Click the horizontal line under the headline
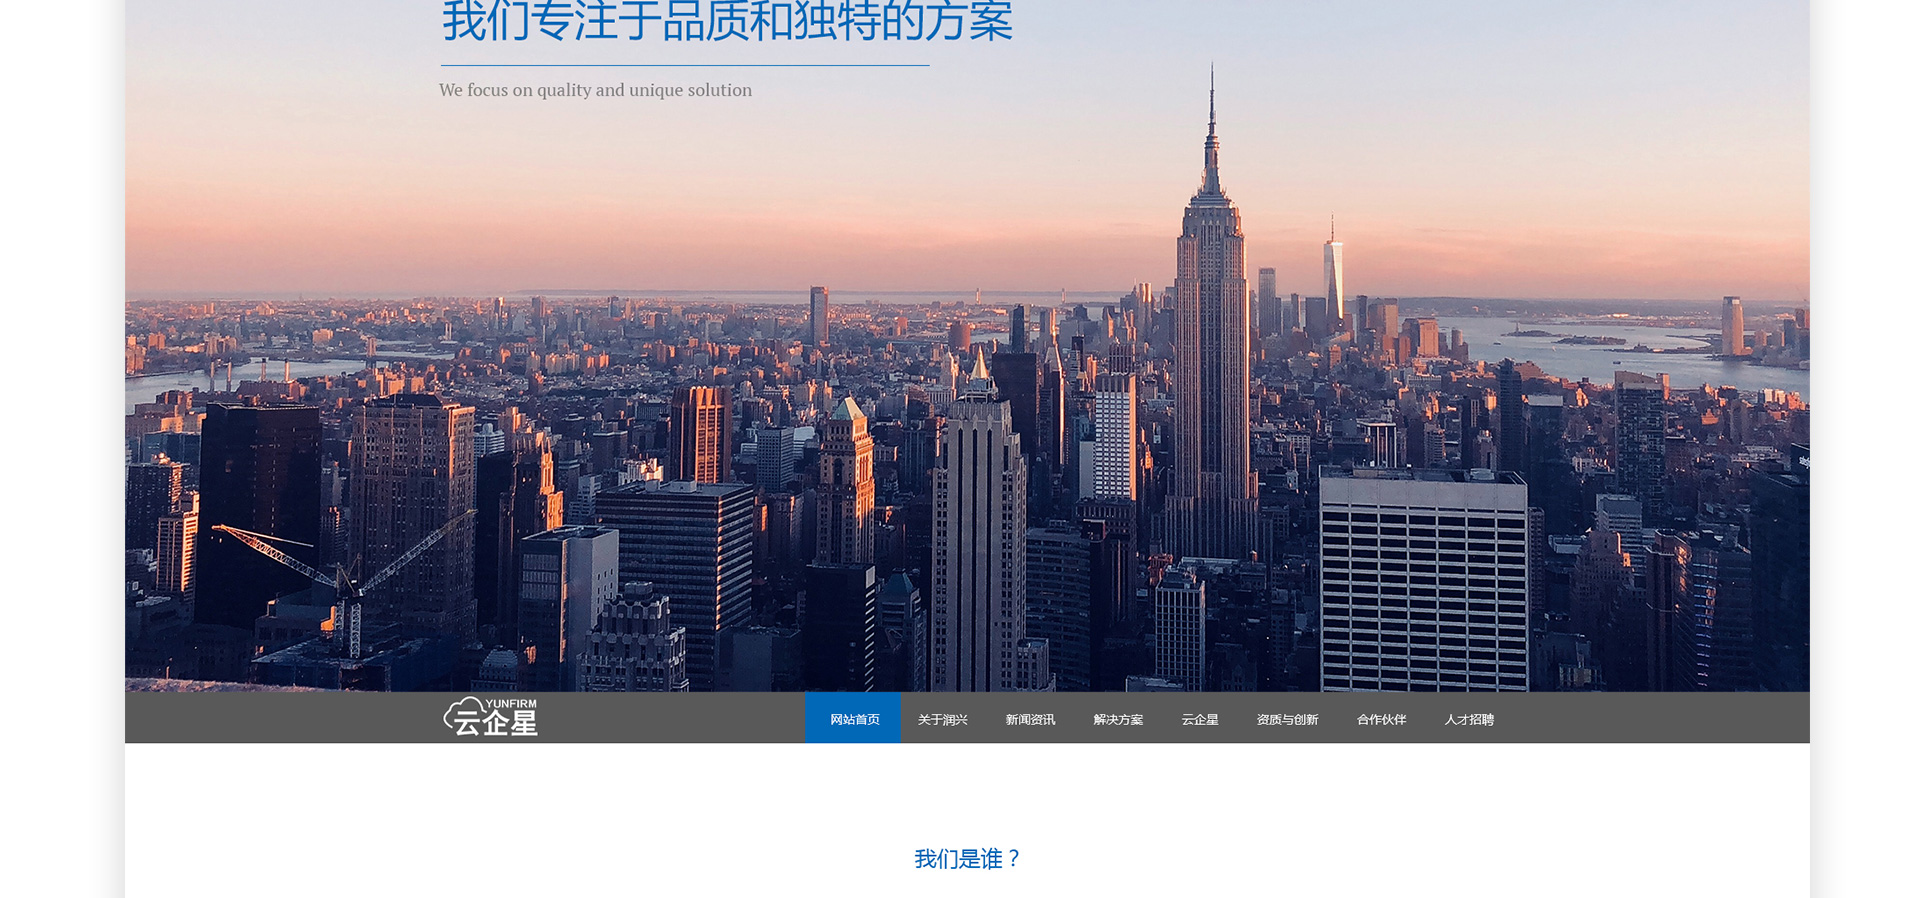The image size is (1920, 898). pos(684,66)
